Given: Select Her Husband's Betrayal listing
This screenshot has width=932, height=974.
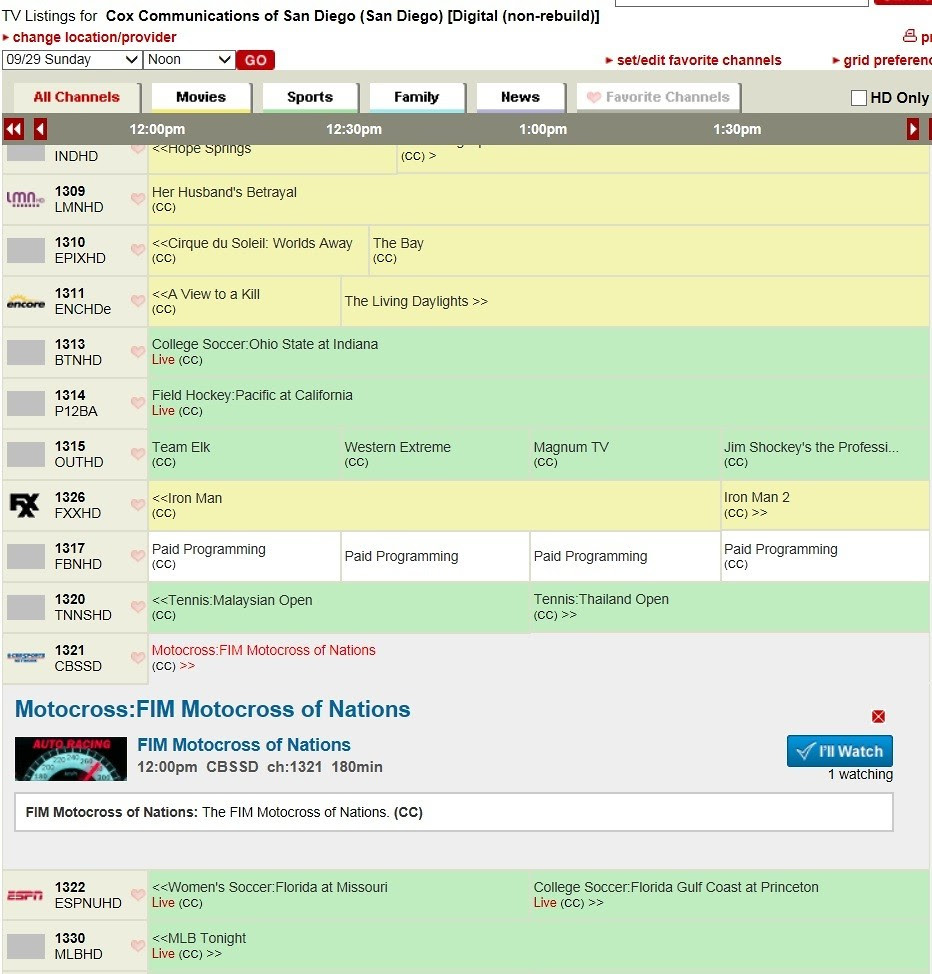Looking at the screenshot, I should (224, 193).
